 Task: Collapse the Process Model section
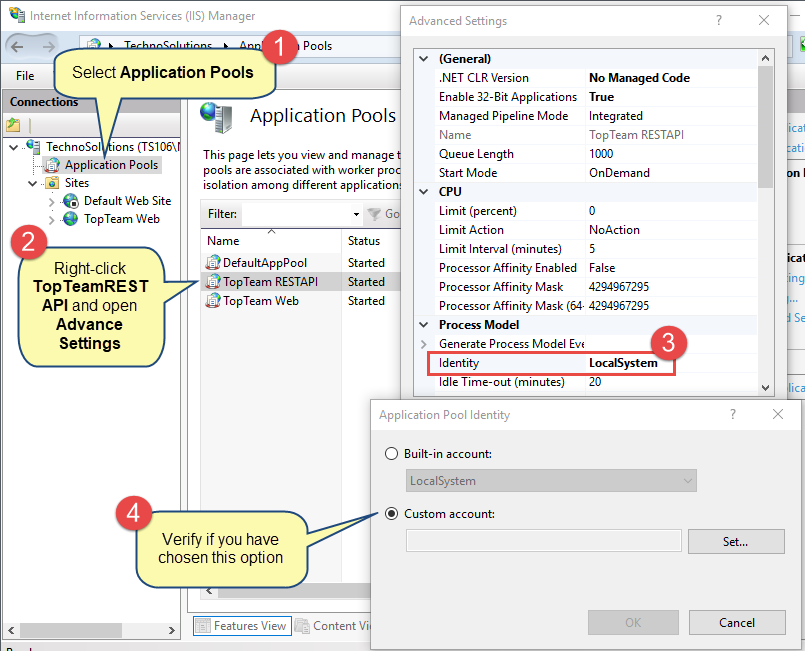click(x=424, y=324)
